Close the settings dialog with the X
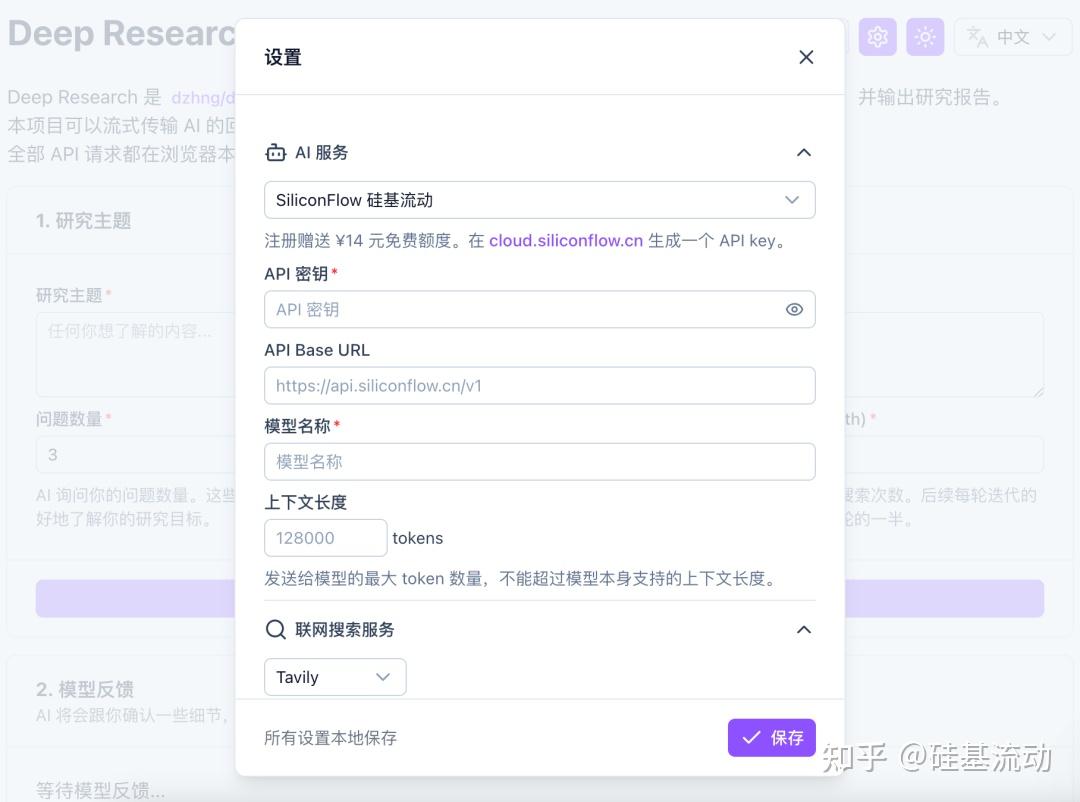Image resolution: width=1080 pixels, height=802 pixels. click(806, 57)
